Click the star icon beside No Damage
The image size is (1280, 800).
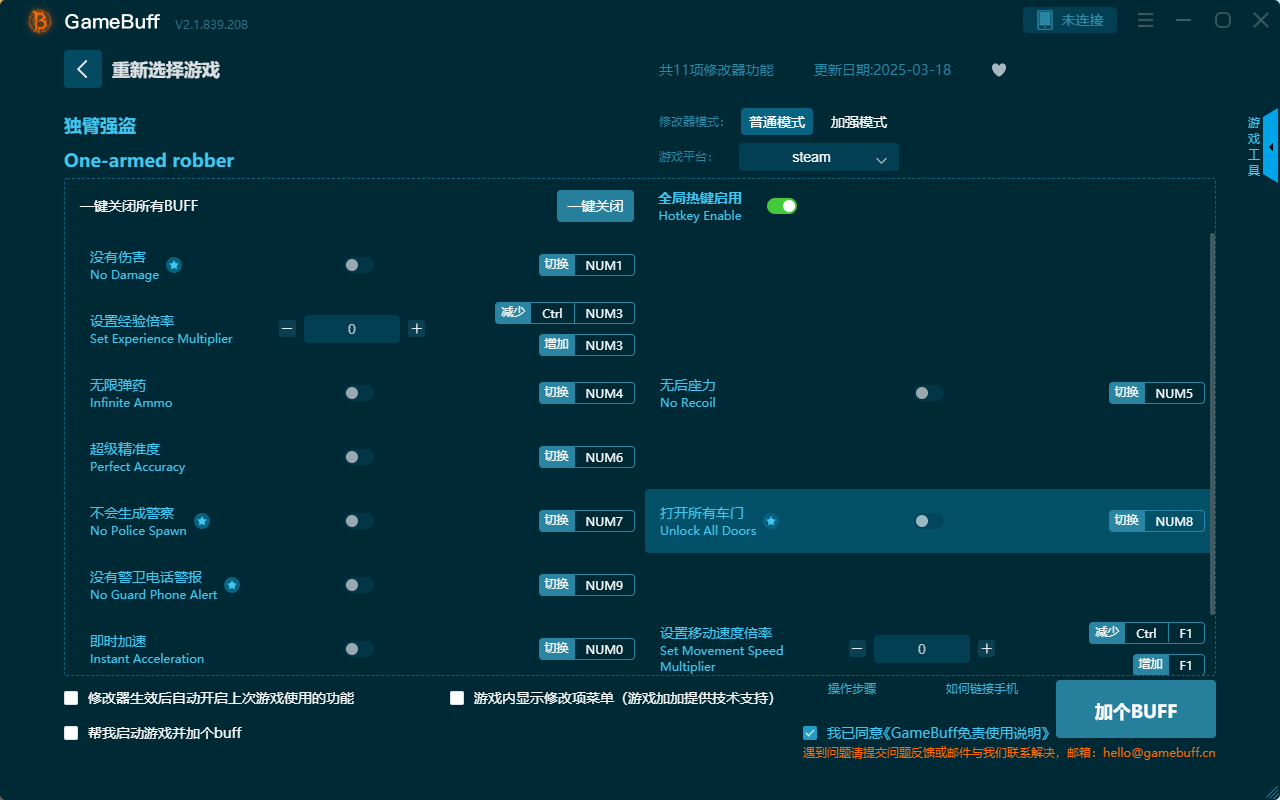click(174, 265)
